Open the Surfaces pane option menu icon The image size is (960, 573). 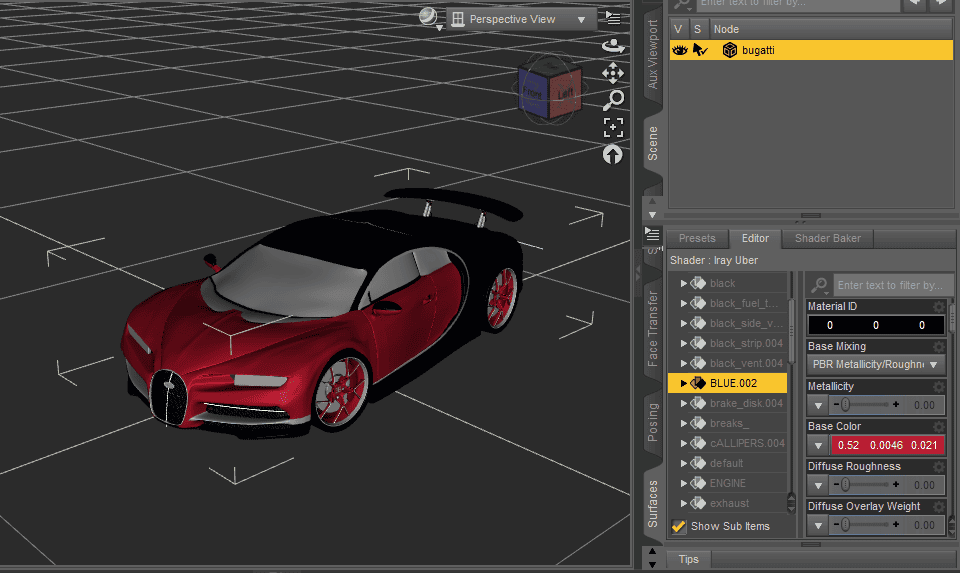click(652, 234)
